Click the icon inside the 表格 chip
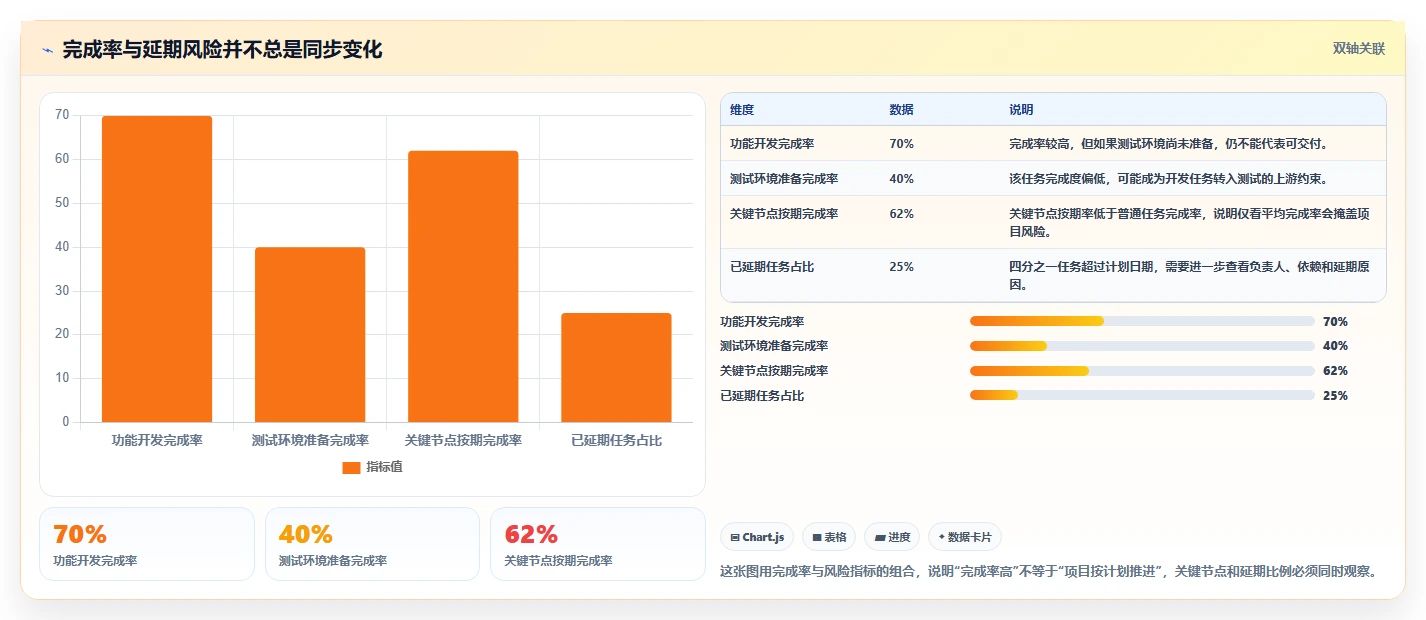 click(x=816, y=538)
